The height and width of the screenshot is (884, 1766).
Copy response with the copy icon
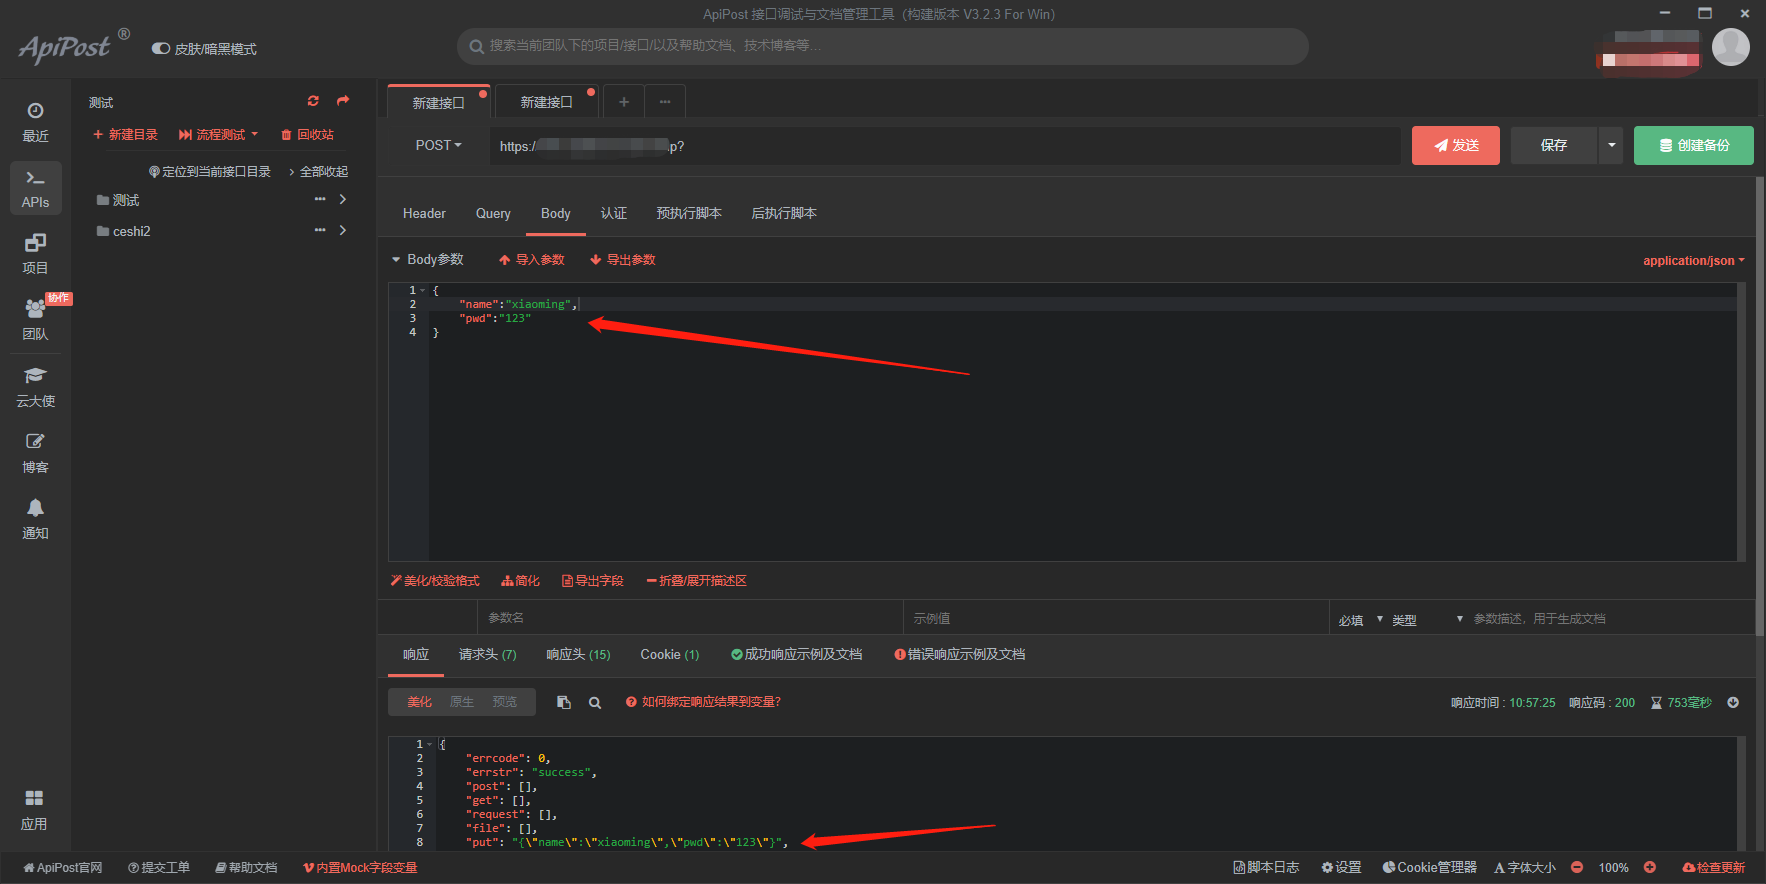(564, 702)
